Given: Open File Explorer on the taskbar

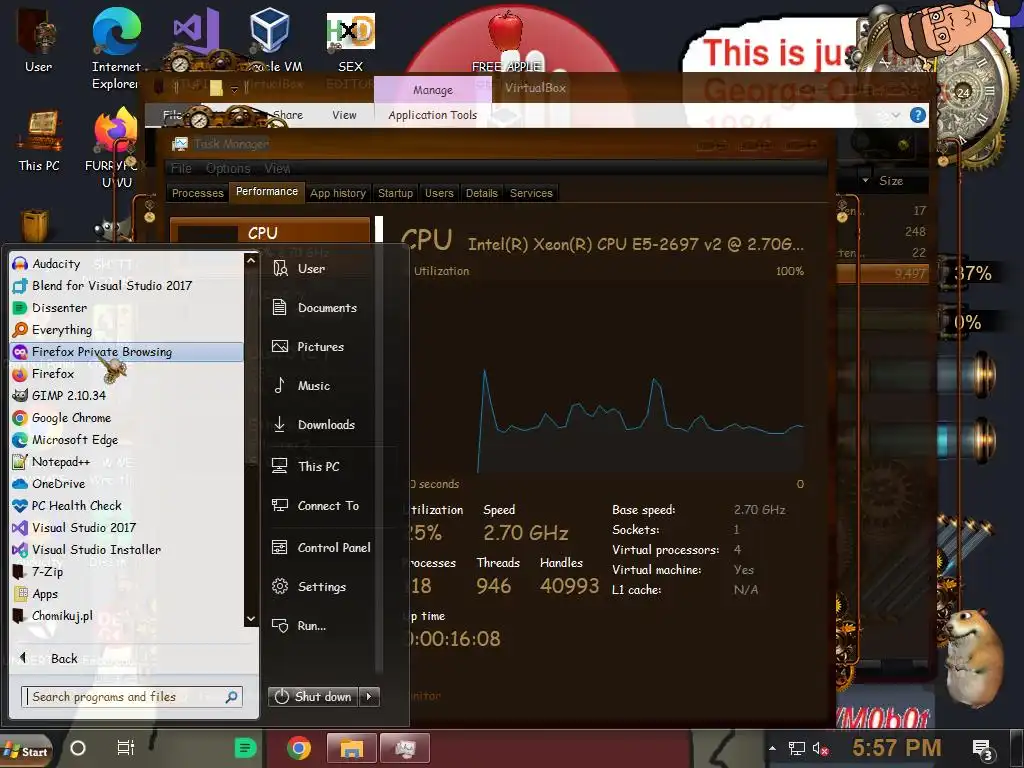Looking at the screenshot, I should pos(351,748).
